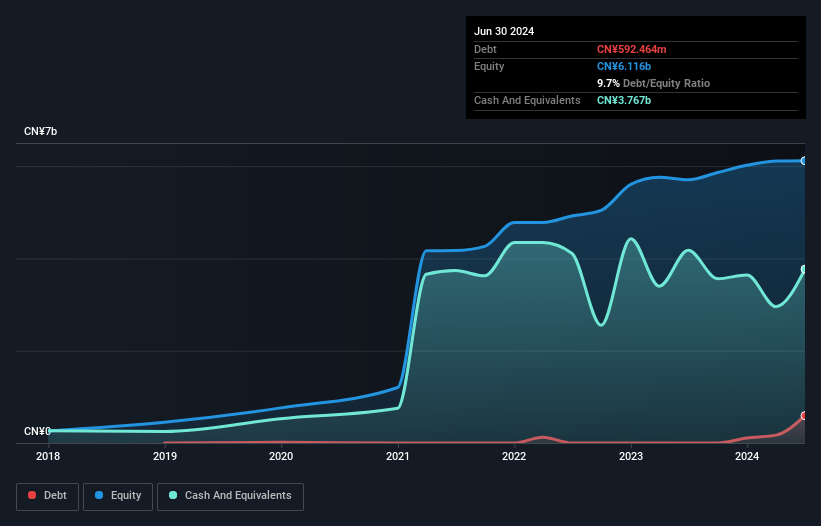Click the CN¥7b y-axis label
This screenshot has width=821, height=526.
point(40,131)
